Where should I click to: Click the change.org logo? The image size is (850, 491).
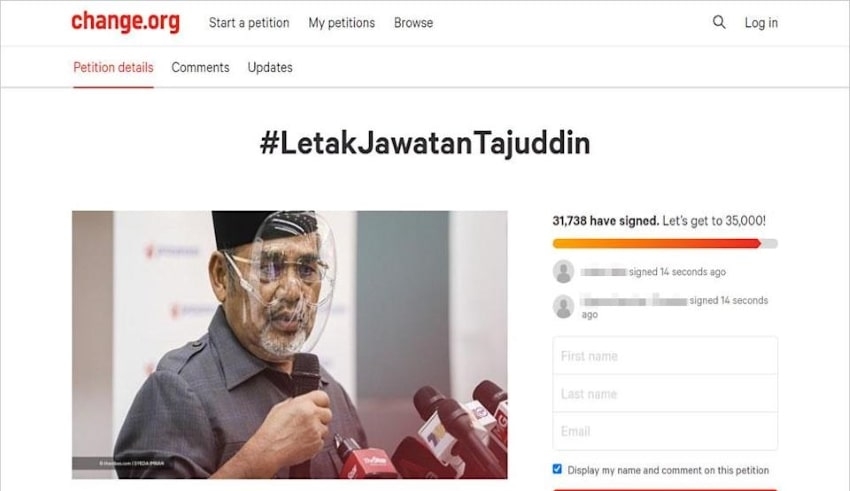[125, 22]
